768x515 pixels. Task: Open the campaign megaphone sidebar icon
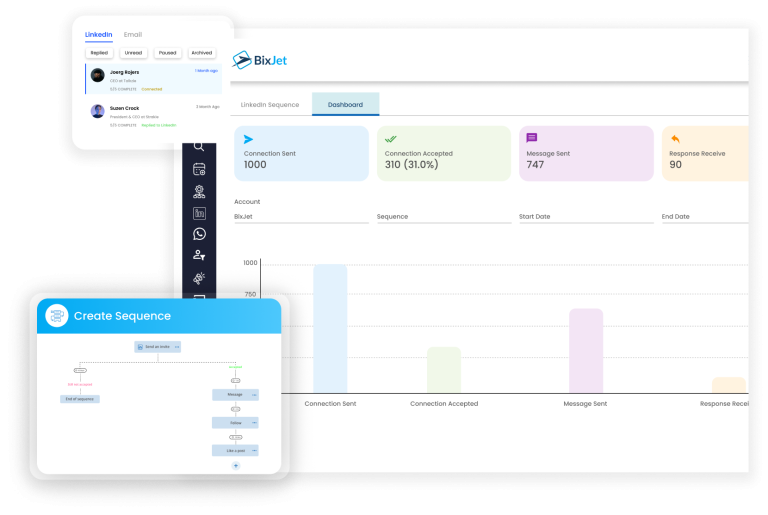(x=199, y=278)
